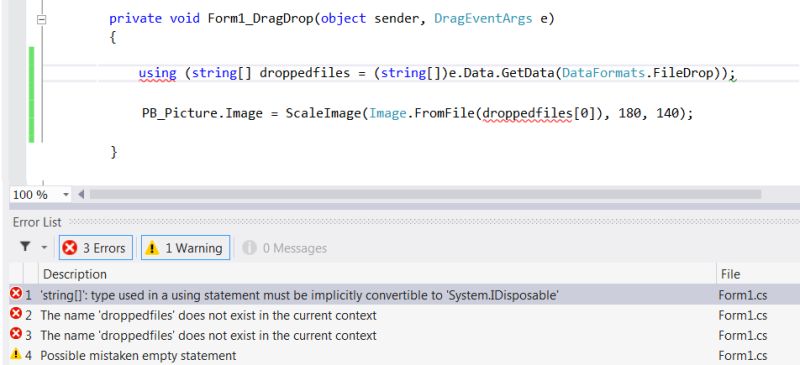800x365 pixels.
Task: Open the Error List filter icon
Action: 25,247
